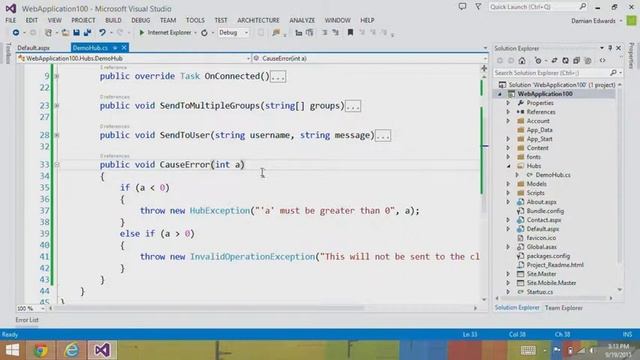Open the notifications filter flag icon
This screenshot has height=360, width=640.
[478, 7]
